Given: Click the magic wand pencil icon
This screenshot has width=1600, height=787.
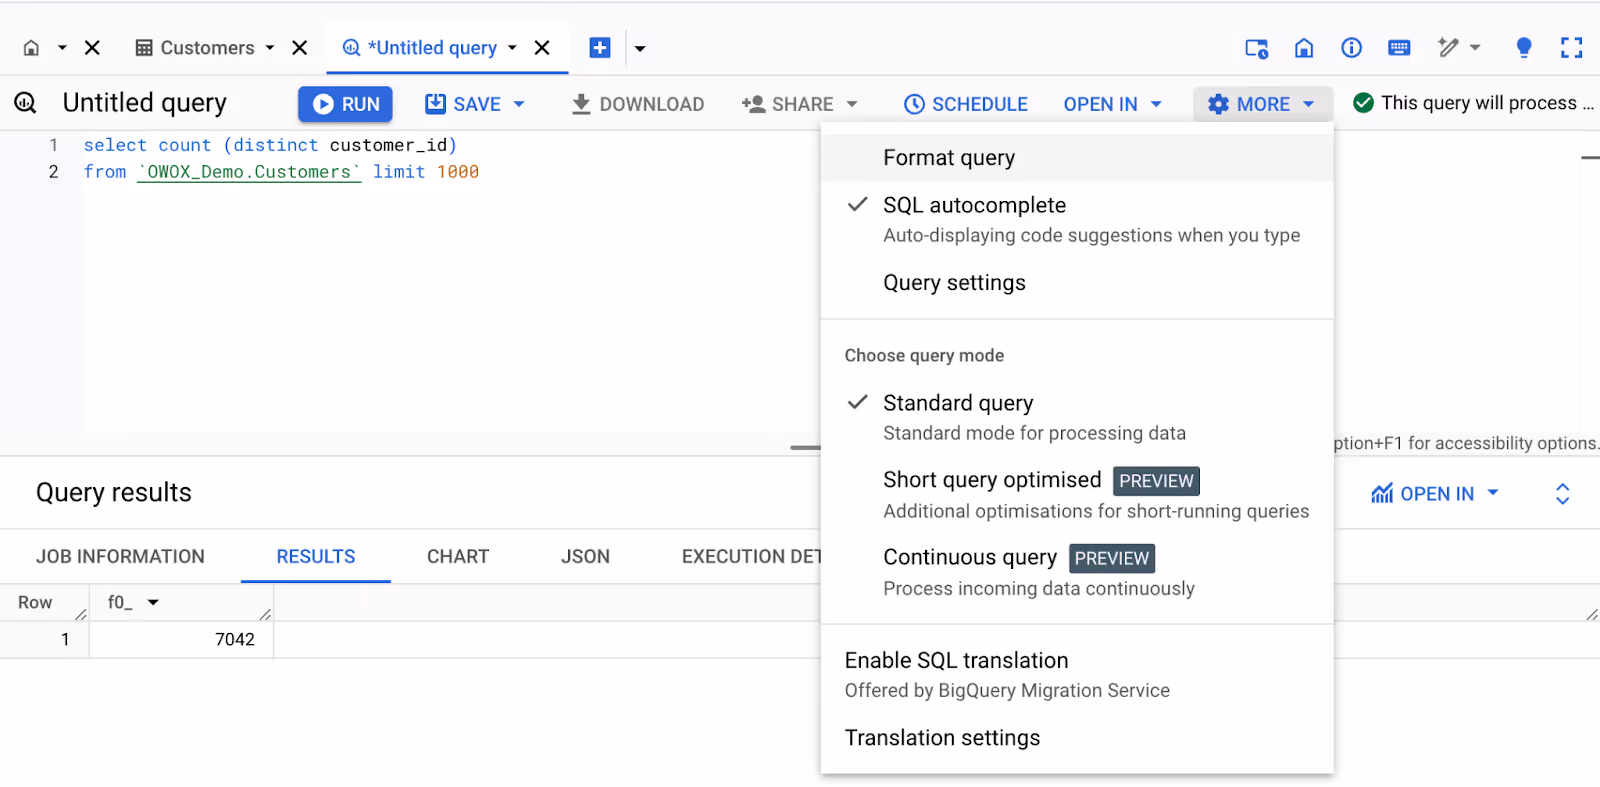Looking at the screenshot, I should tap(1448, 47).
